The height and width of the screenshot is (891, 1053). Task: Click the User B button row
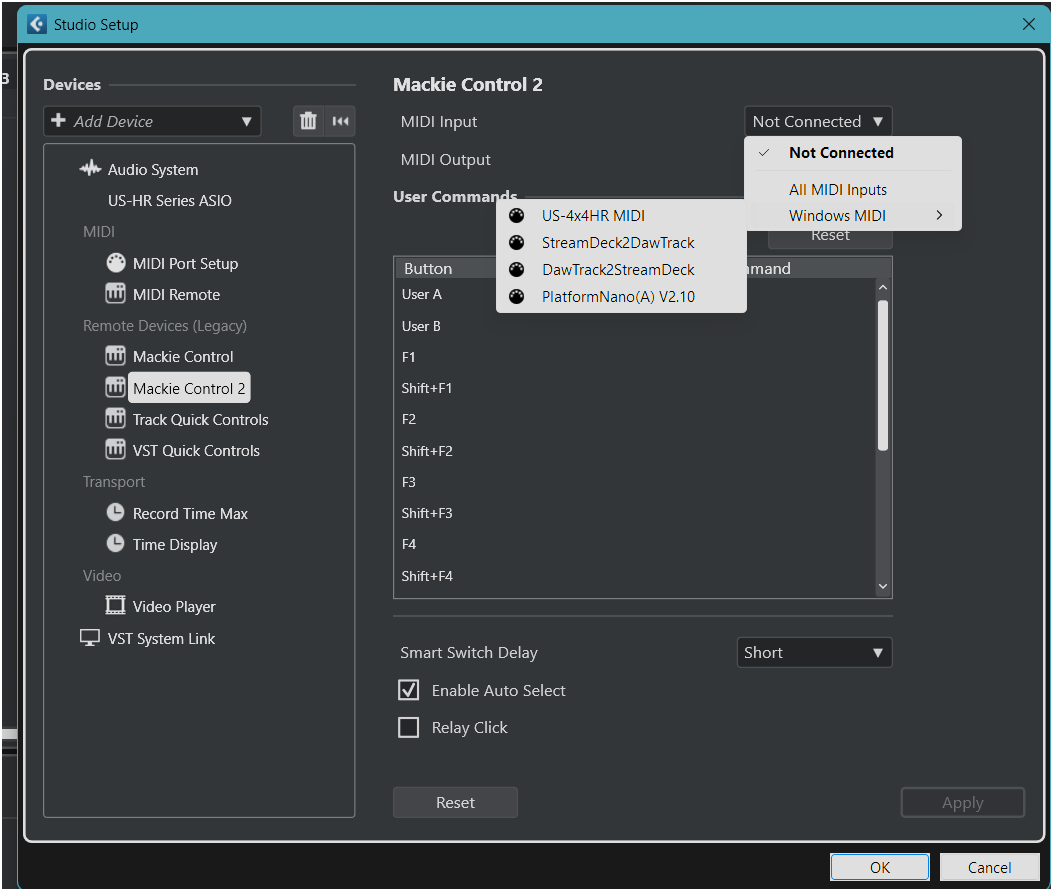[635, 326]
